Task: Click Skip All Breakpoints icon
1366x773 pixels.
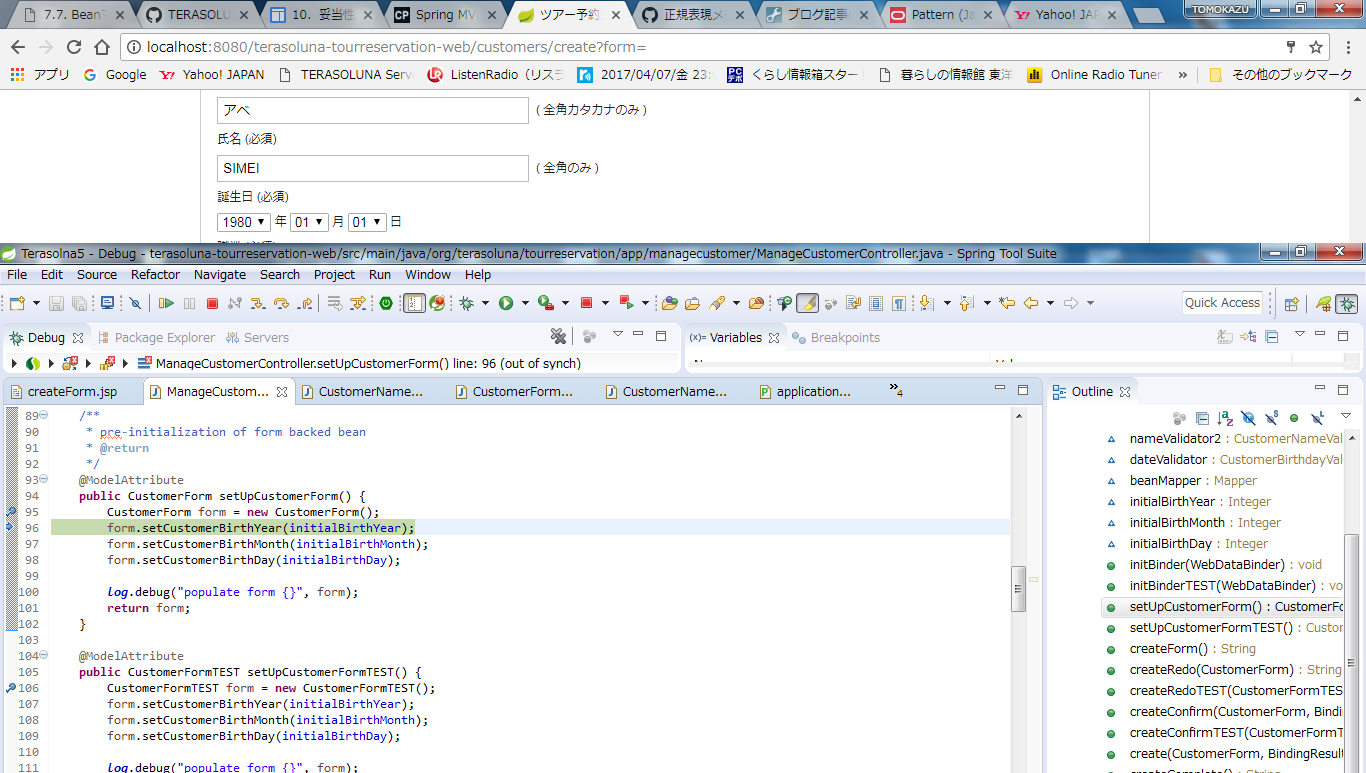Action: (135, 303)
